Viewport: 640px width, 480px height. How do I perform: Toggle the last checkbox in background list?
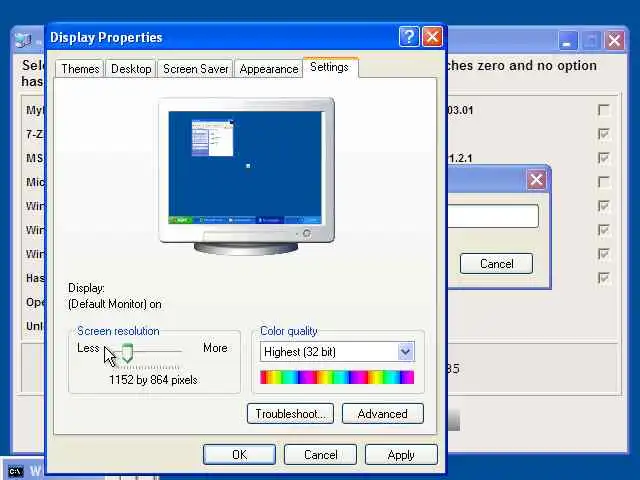[604, 278]
